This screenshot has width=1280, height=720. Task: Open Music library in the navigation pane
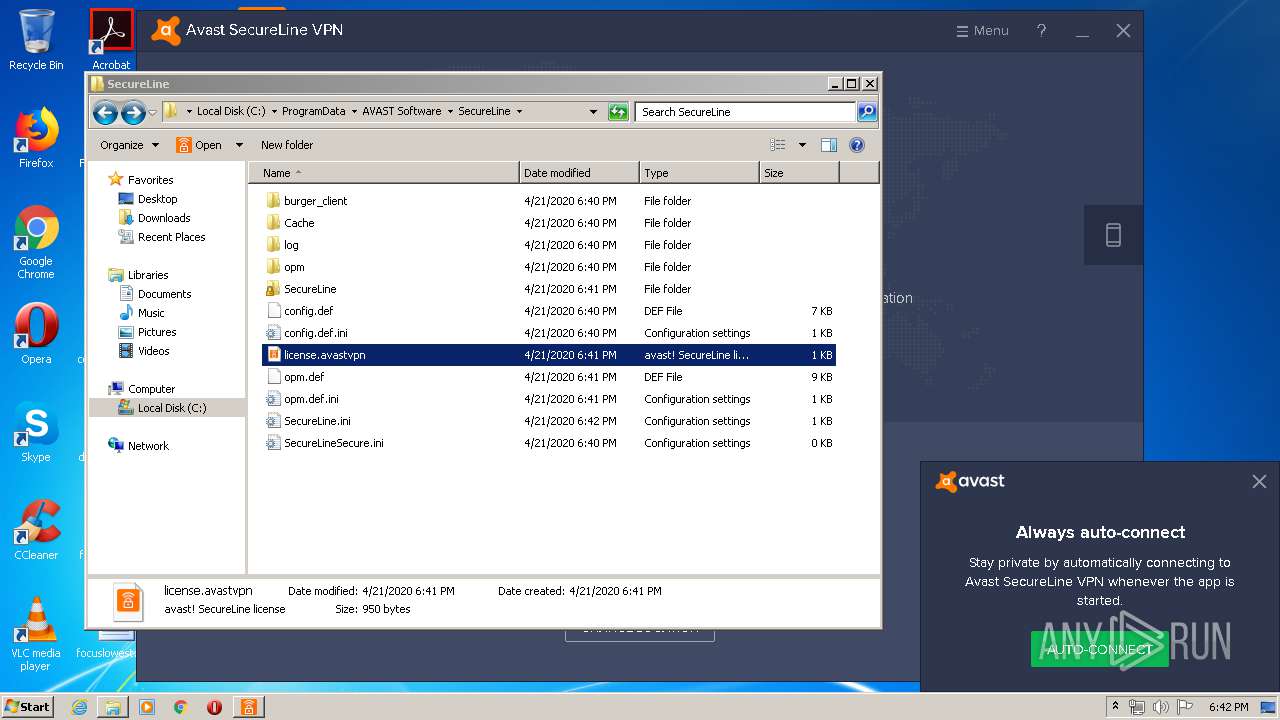point(141,313)
